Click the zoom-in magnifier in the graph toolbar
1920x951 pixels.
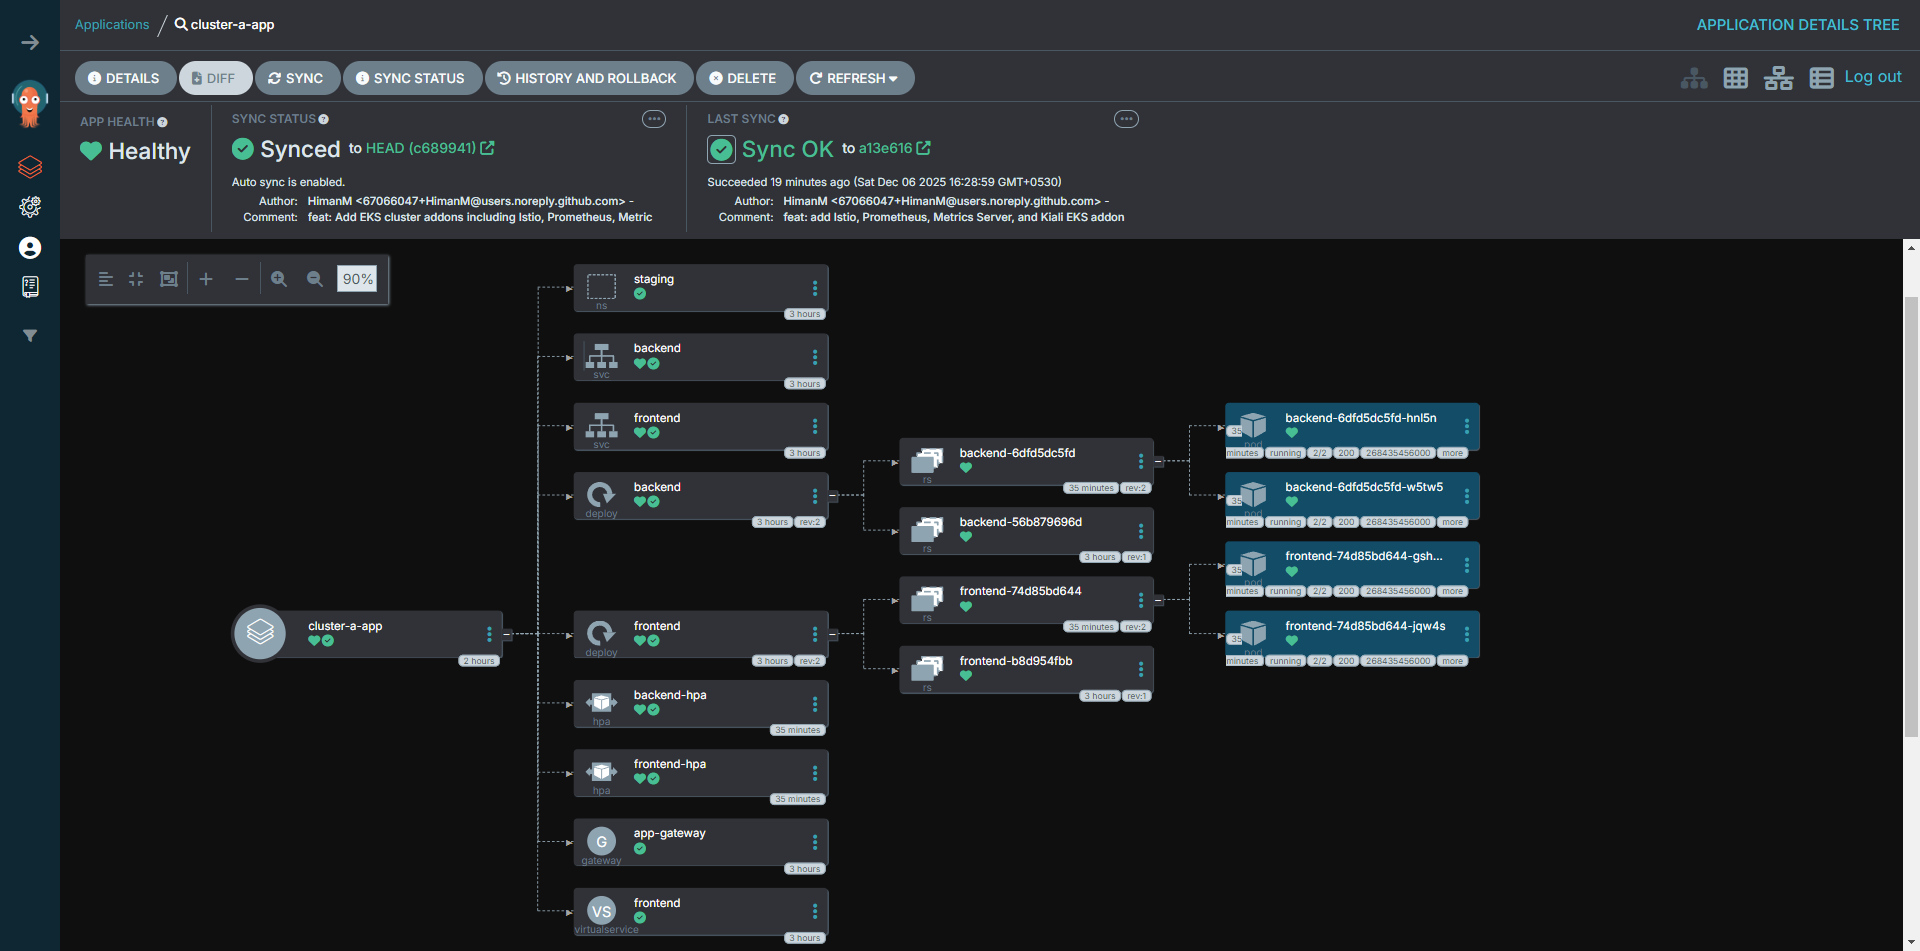pos(279,279)
